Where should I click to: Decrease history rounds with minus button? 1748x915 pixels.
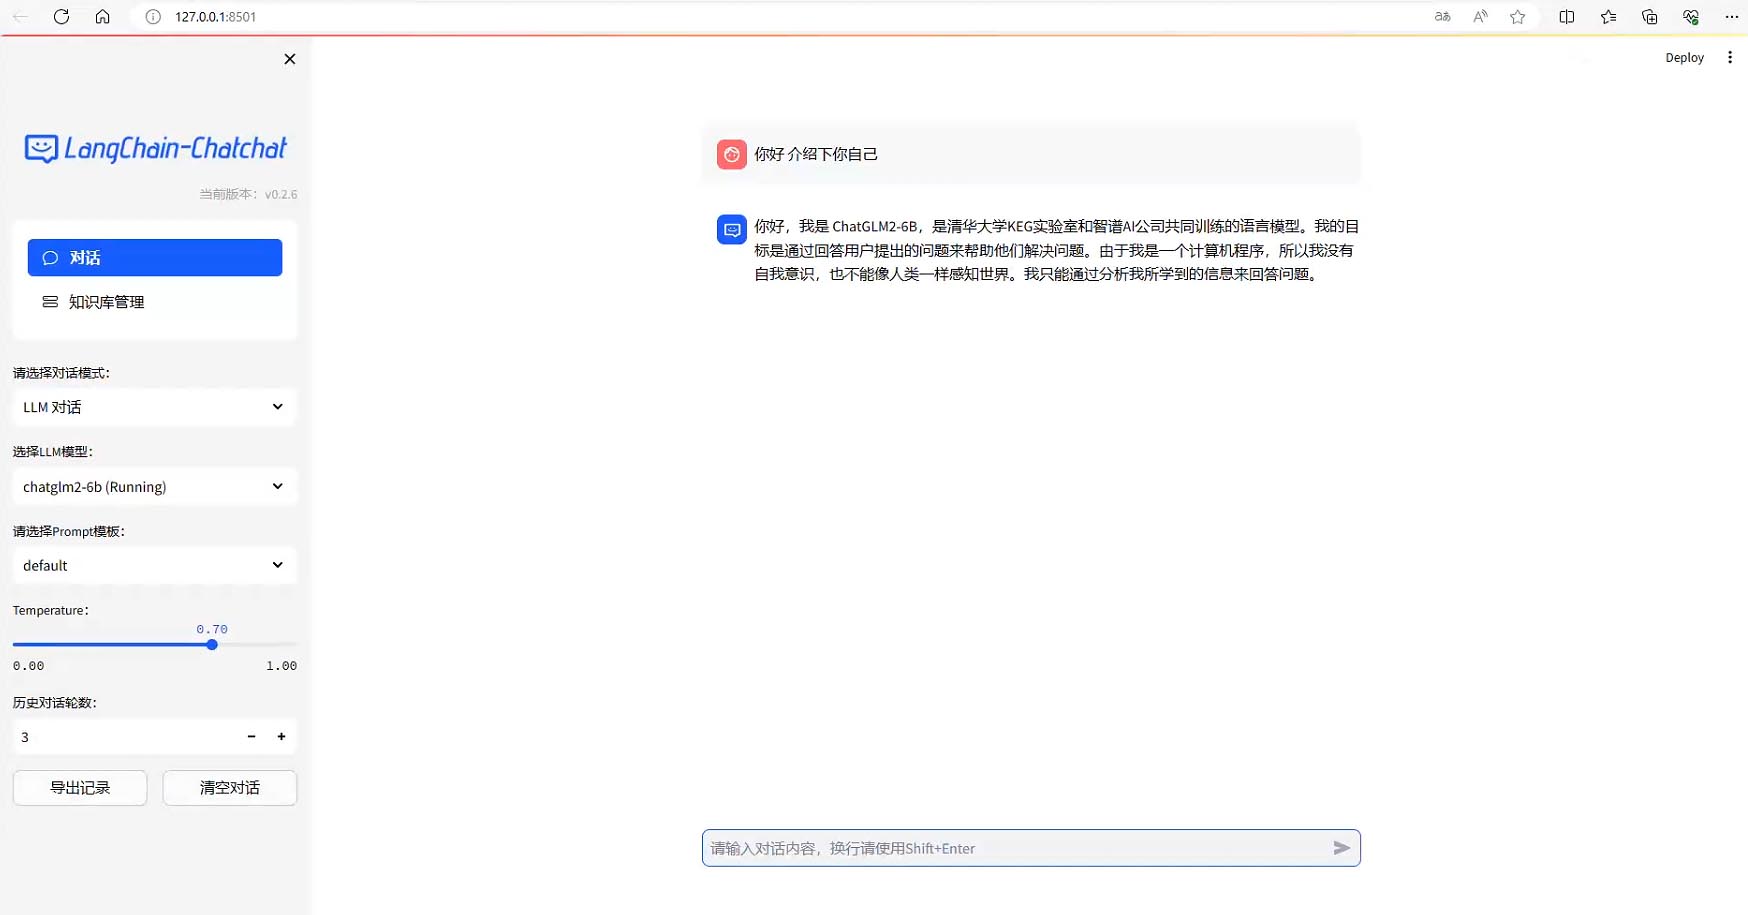tap(251, 737)
